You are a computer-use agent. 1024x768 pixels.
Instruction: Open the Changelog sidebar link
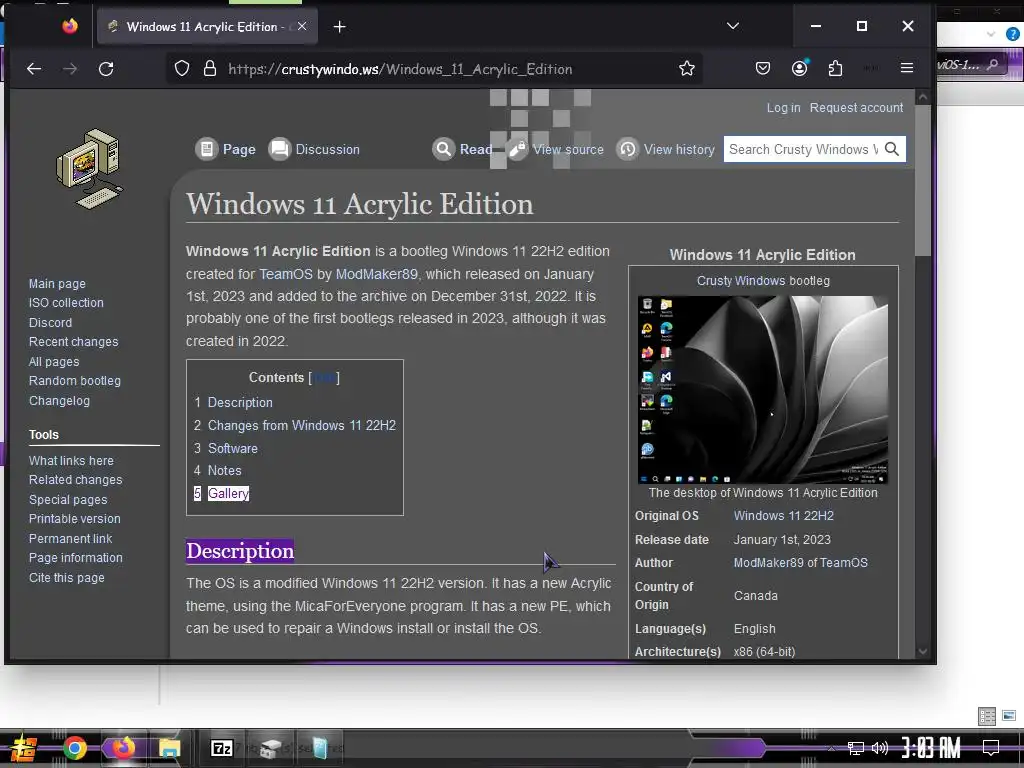pos(59,401)
